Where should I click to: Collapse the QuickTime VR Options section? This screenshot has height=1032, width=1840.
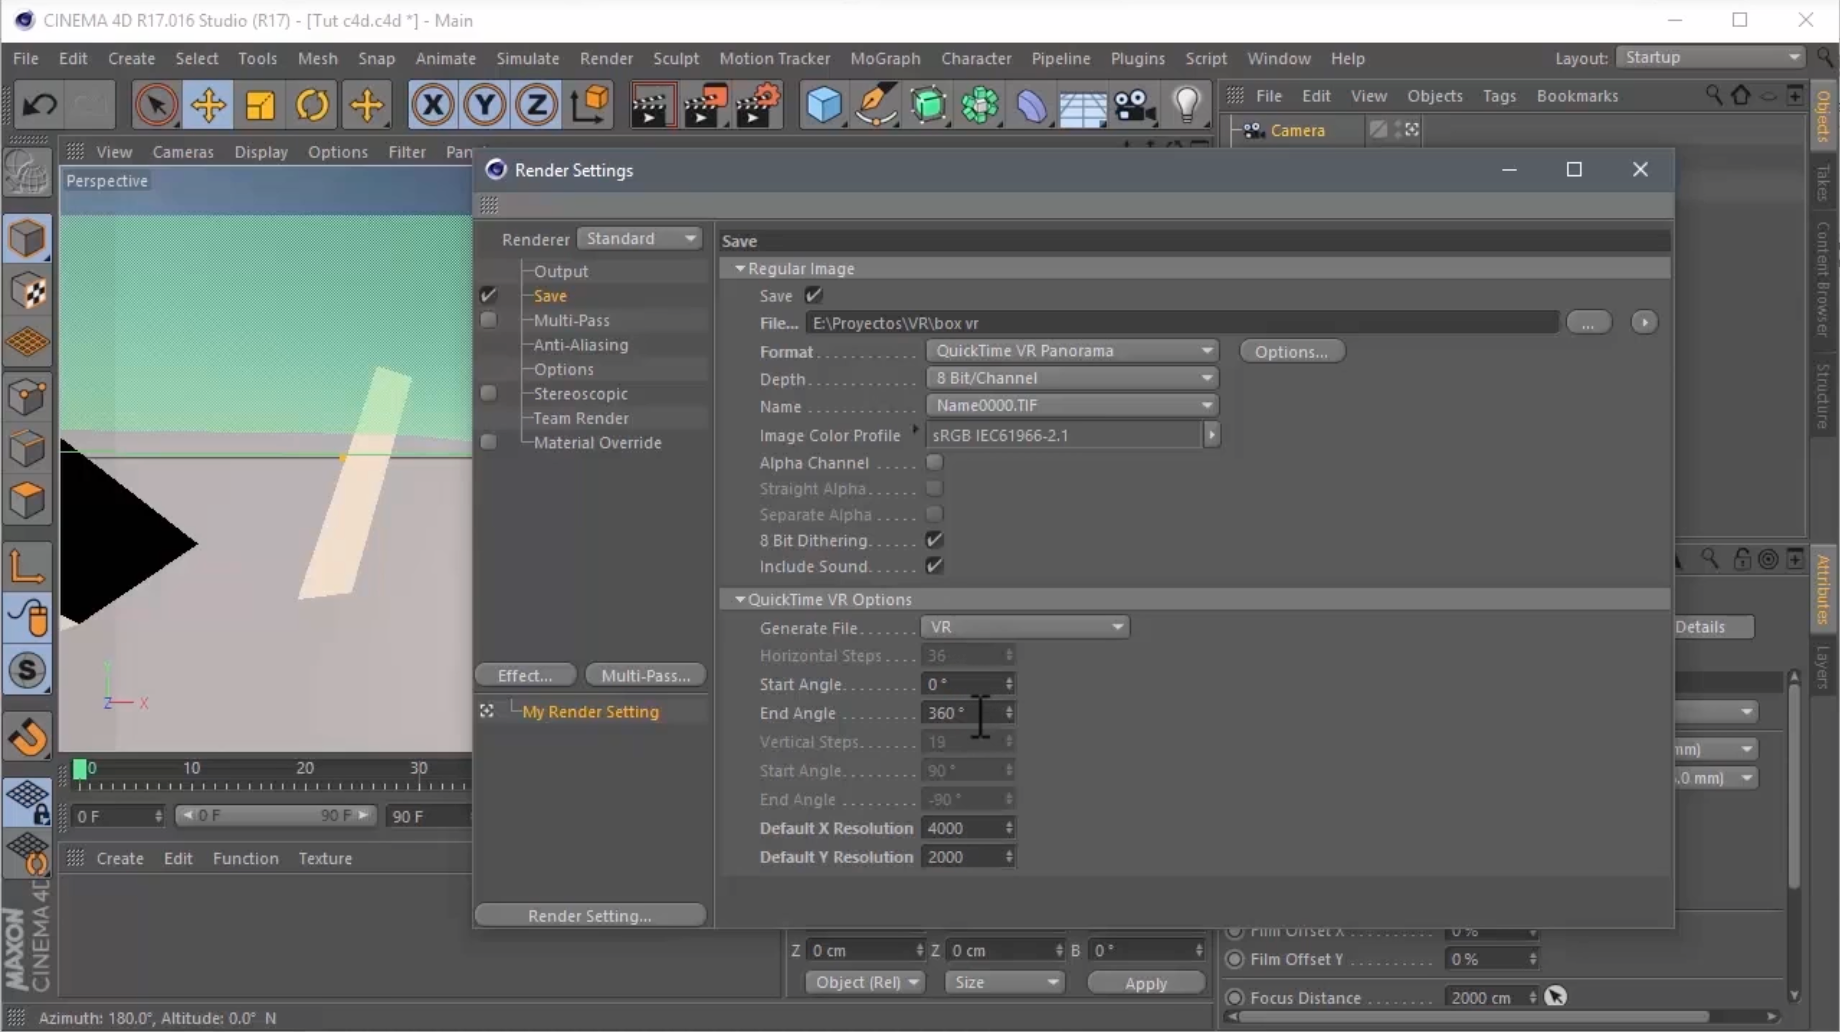[740, 599]
